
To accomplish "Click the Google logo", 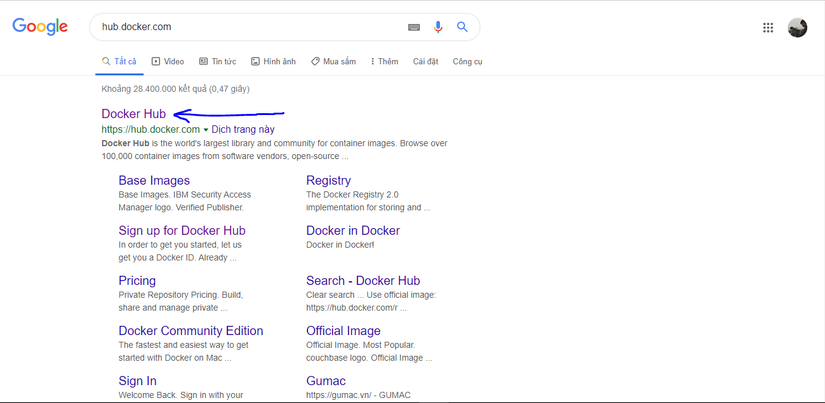I will (40, 27).
